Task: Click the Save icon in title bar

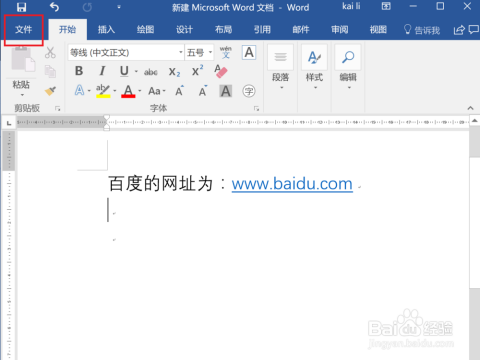Action: (x=22, y=7)
